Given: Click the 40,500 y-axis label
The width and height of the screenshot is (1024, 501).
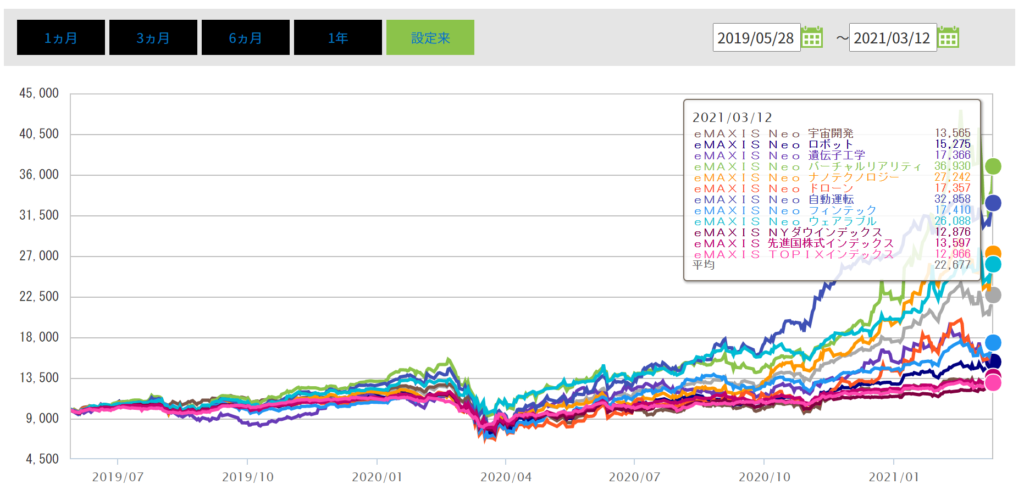Looking at the screenshot, I should (x=37, y=134).
